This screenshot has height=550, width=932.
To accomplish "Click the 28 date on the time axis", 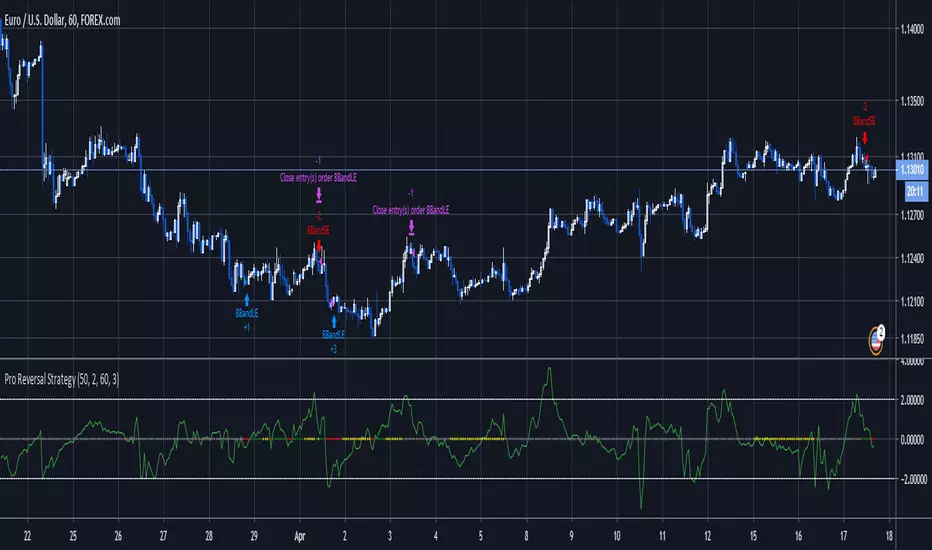I will click(209, 536).
